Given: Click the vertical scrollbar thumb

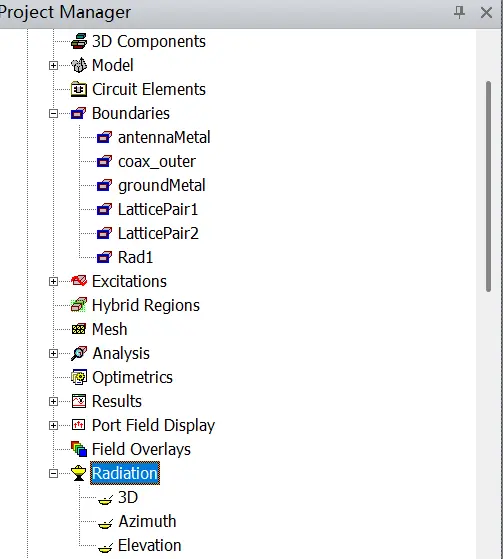Looking at the screenshot, I should (x=488, y=187).
